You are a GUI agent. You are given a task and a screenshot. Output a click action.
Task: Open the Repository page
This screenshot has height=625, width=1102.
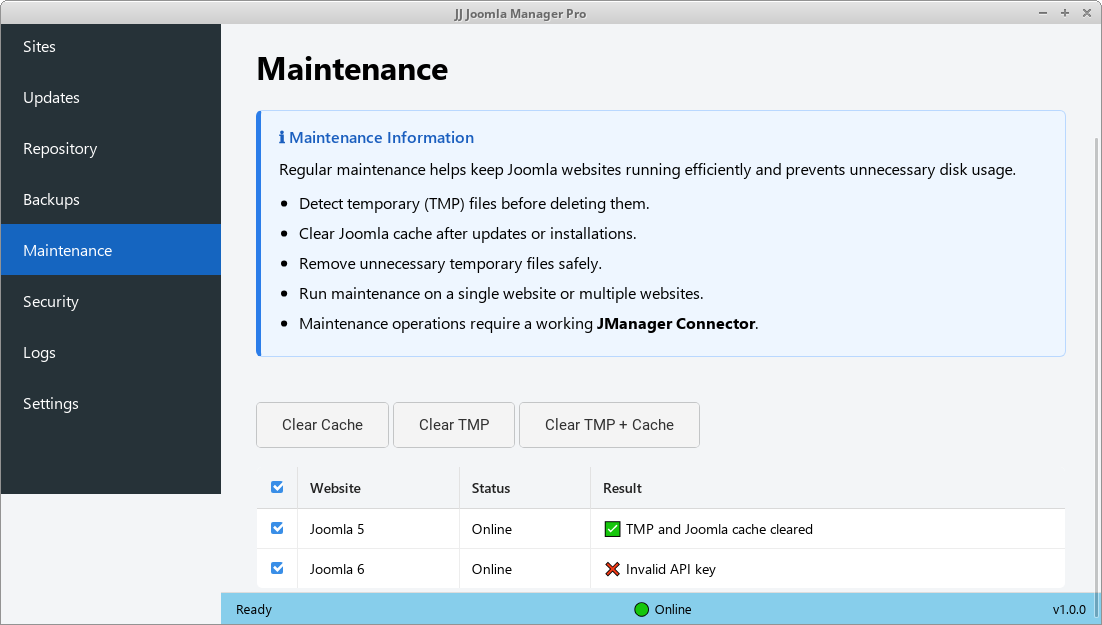[111, 148]
